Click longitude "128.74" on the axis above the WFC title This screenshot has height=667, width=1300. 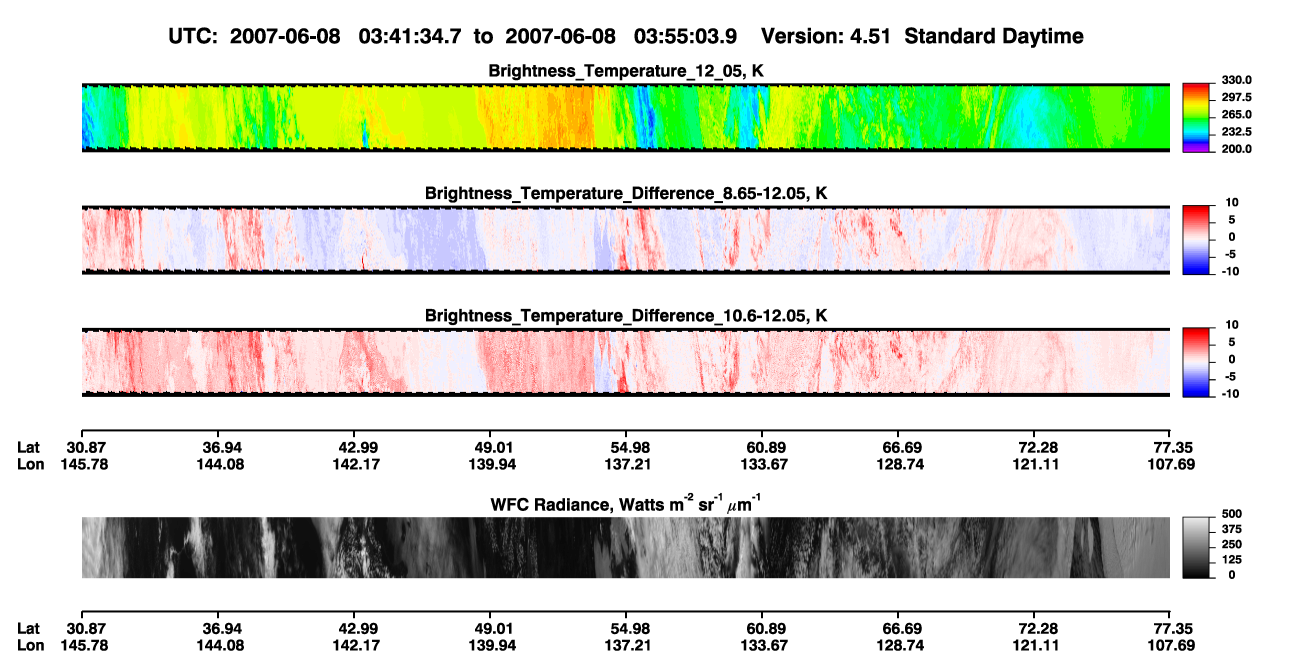(899, 464)
